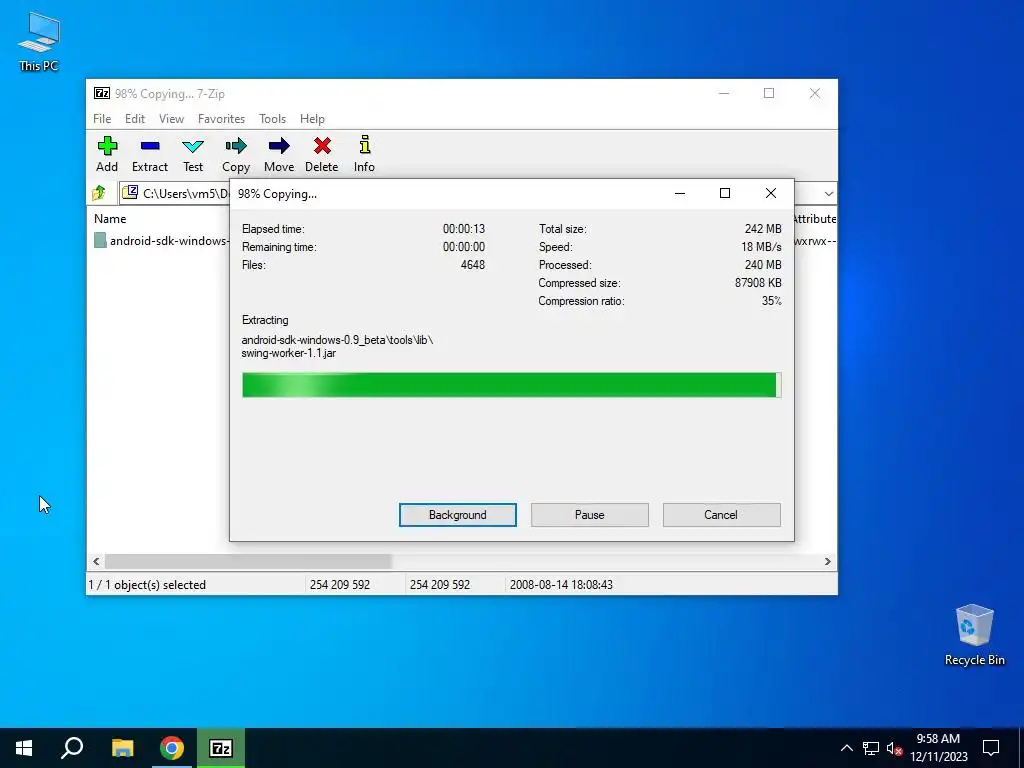Click the Background button
This screenshot has width=1024, height=768.
(458, 515)
